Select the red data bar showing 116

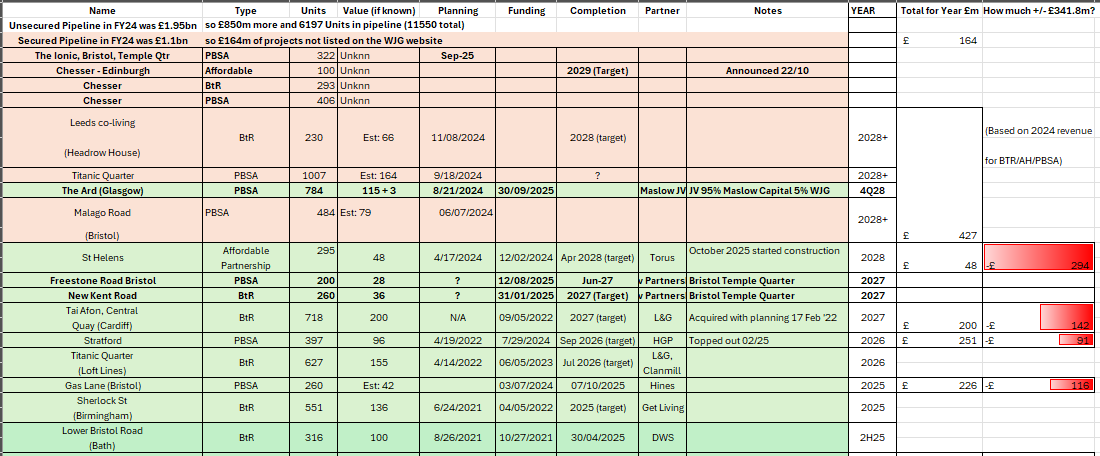pyautogui.click(x=1072, y=385)
